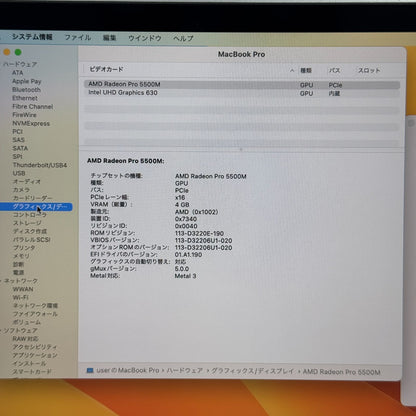The width and height of the screenshot is (416, 416).
Task: Select RAW対応 in the sidebar
Action: (25, 339)
